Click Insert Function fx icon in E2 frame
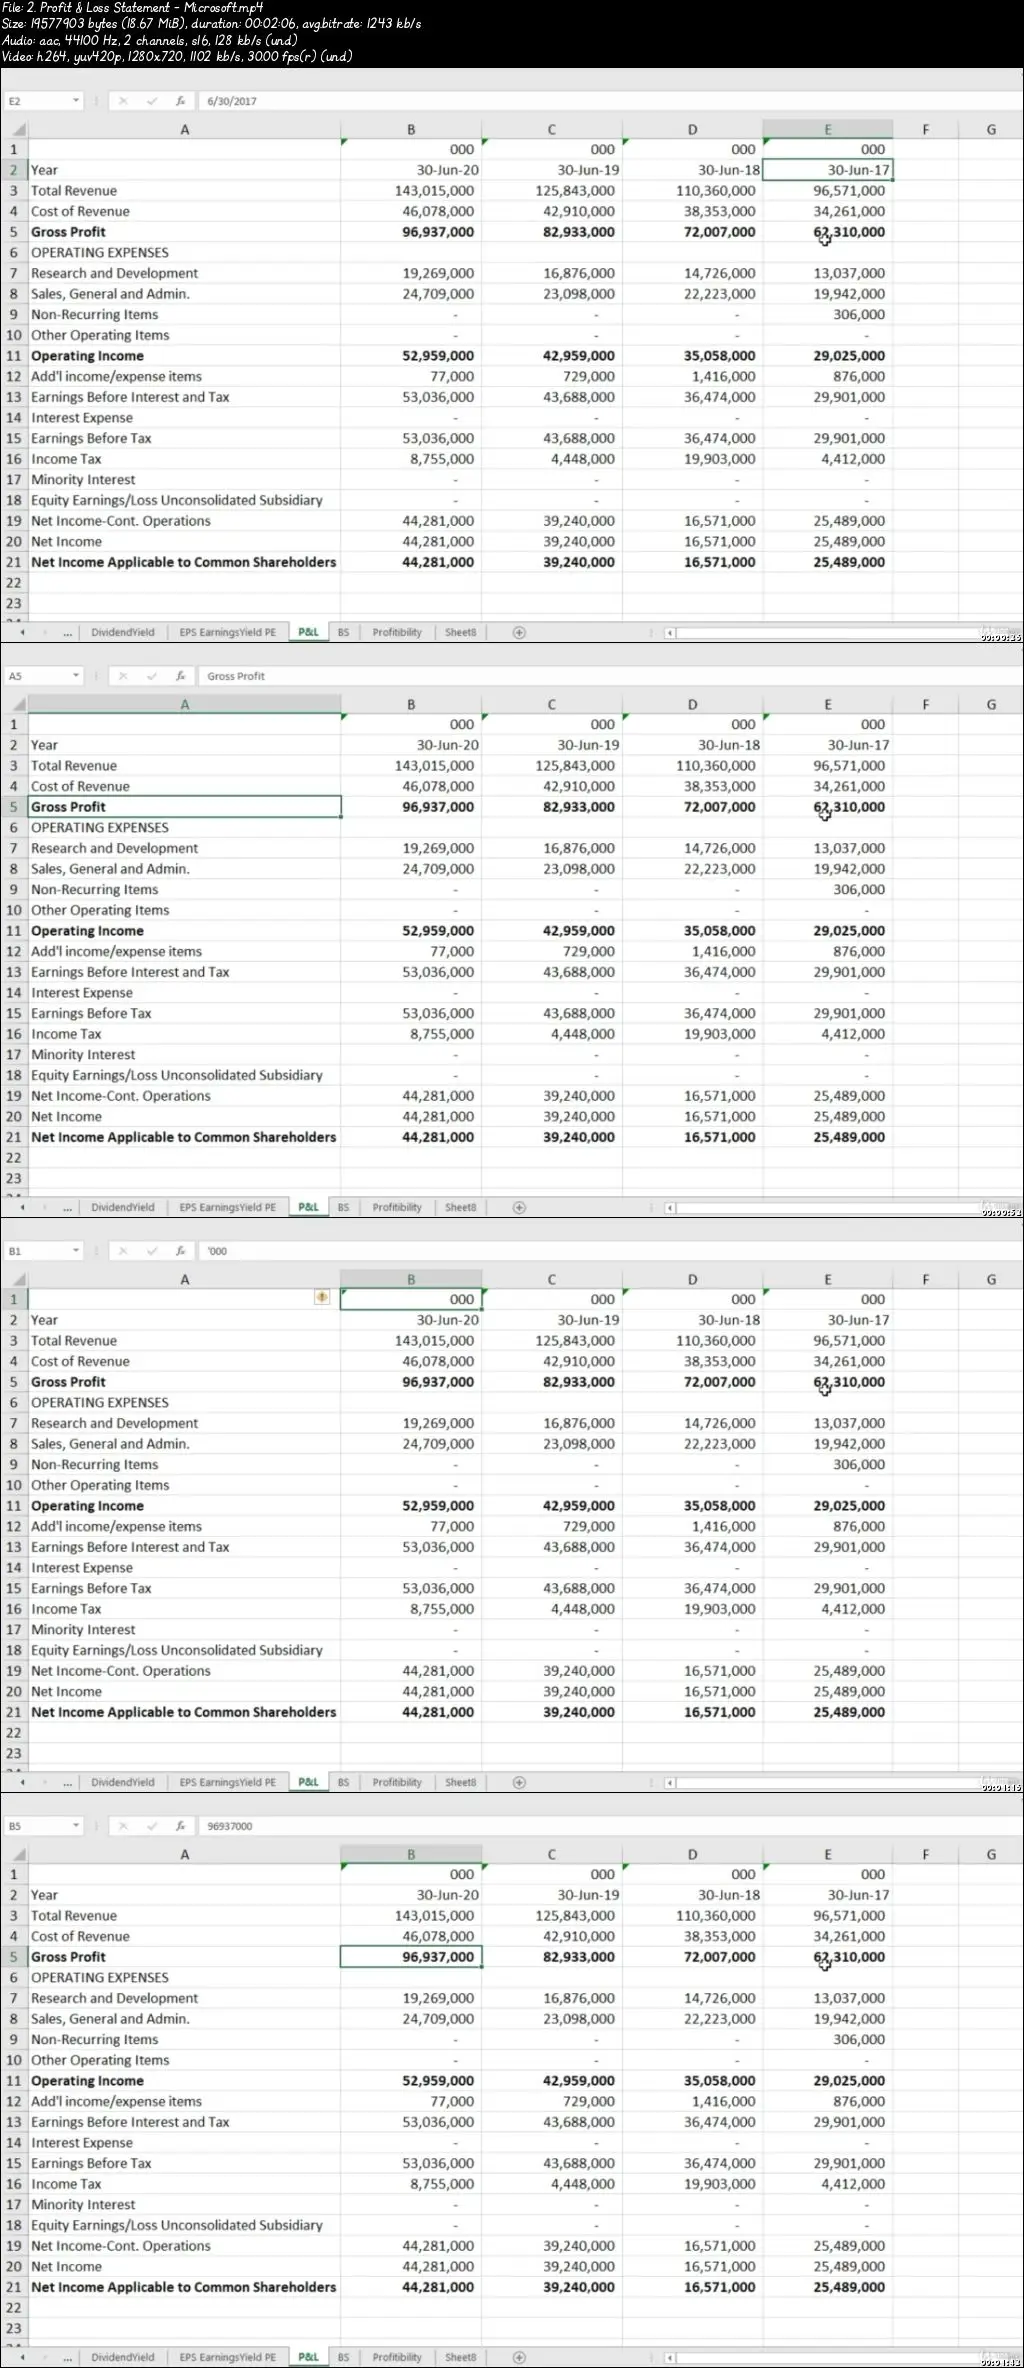 [180, 101]
